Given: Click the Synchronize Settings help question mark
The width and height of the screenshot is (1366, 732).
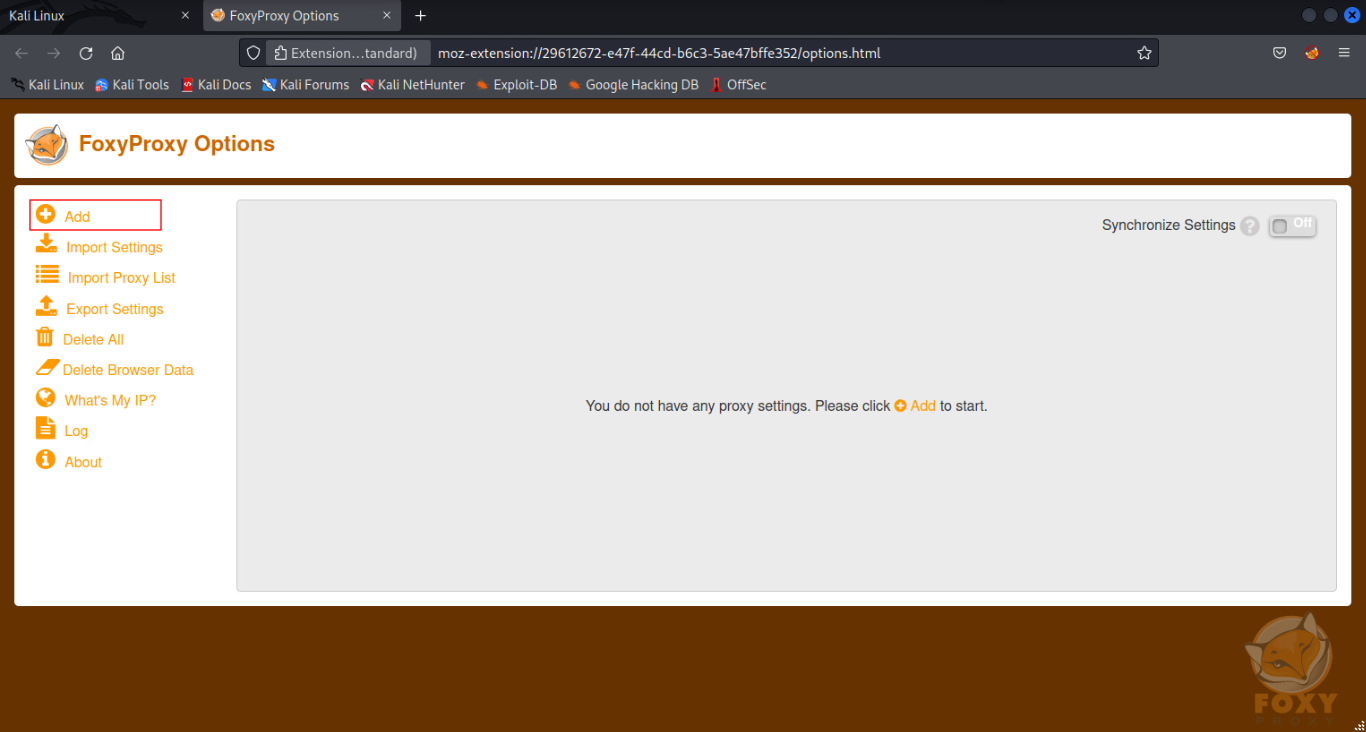Looking at the screenshot, I should coord(1250,226).
